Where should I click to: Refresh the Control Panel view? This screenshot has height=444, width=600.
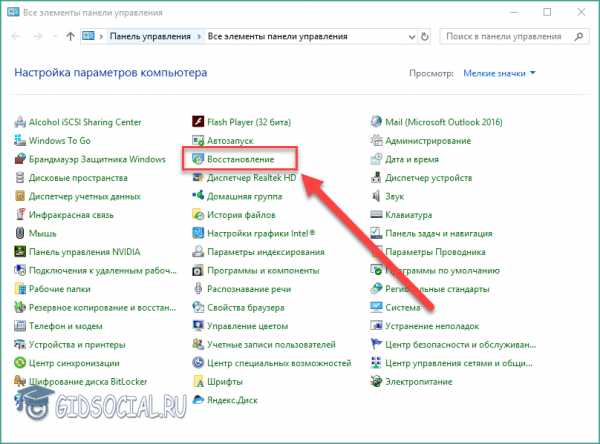click(425, 37)
